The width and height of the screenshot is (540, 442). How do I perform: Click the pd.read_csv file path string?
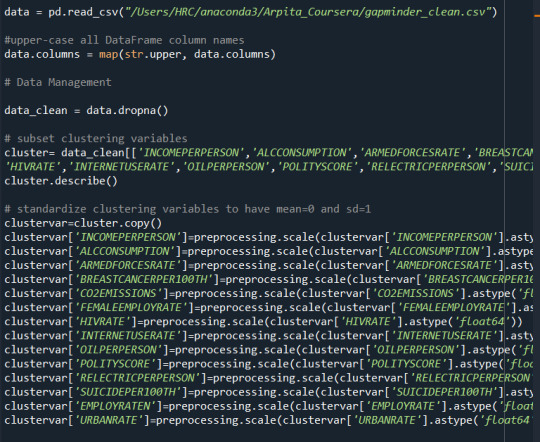click(x=308, y=12)
